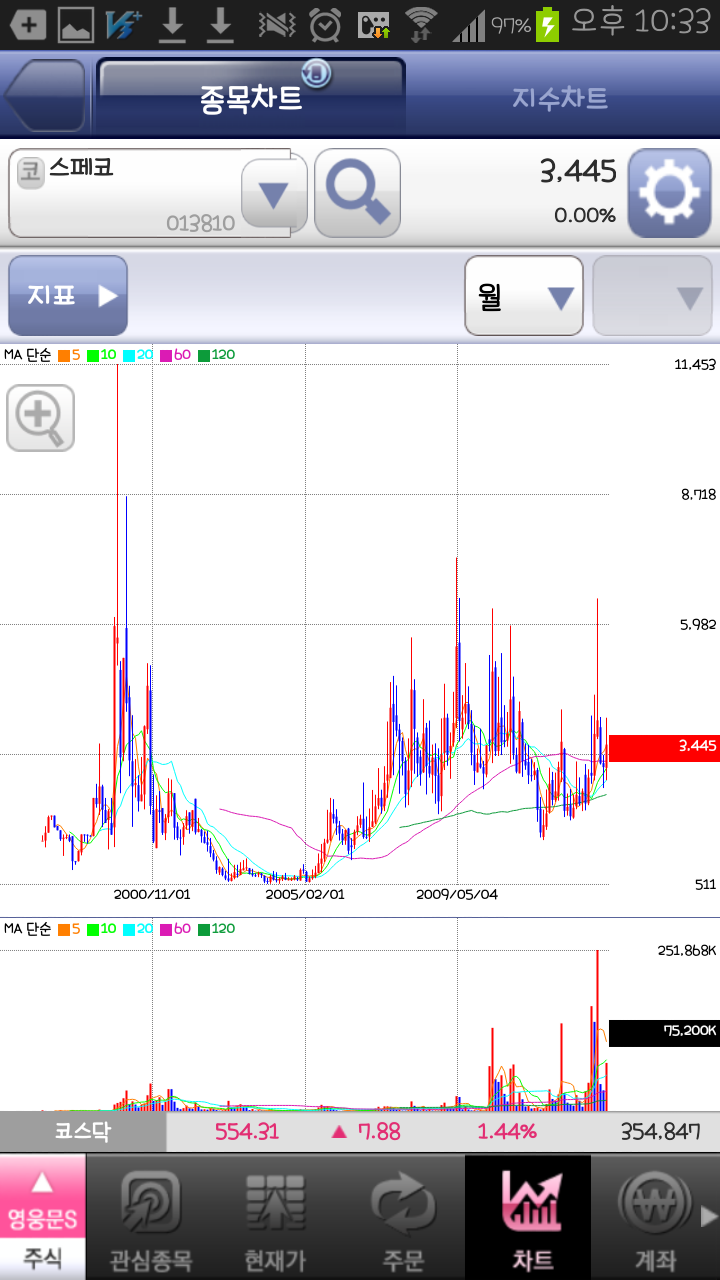
Task: Tap the red 3.445 current price marker
Action: [664, 747]
